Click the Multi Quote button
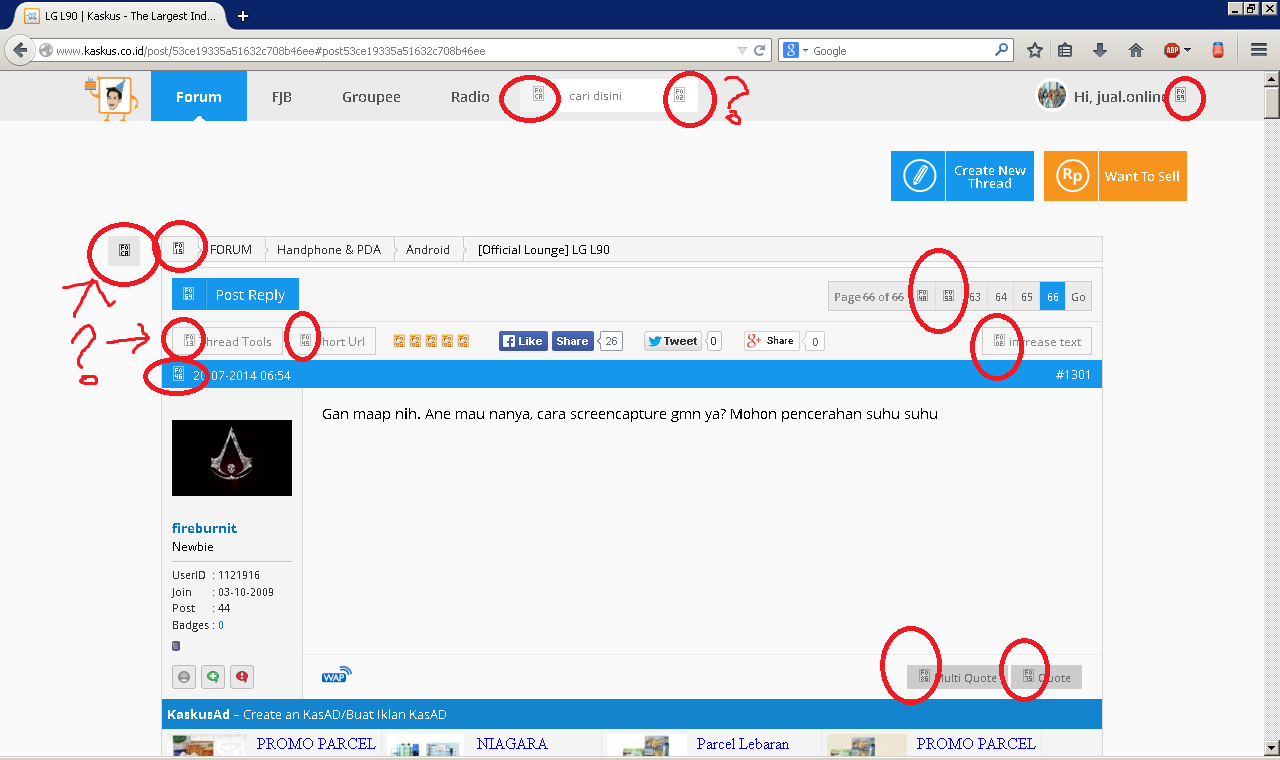The width and height of the screenshot is (1280, 760). (957, 677)
